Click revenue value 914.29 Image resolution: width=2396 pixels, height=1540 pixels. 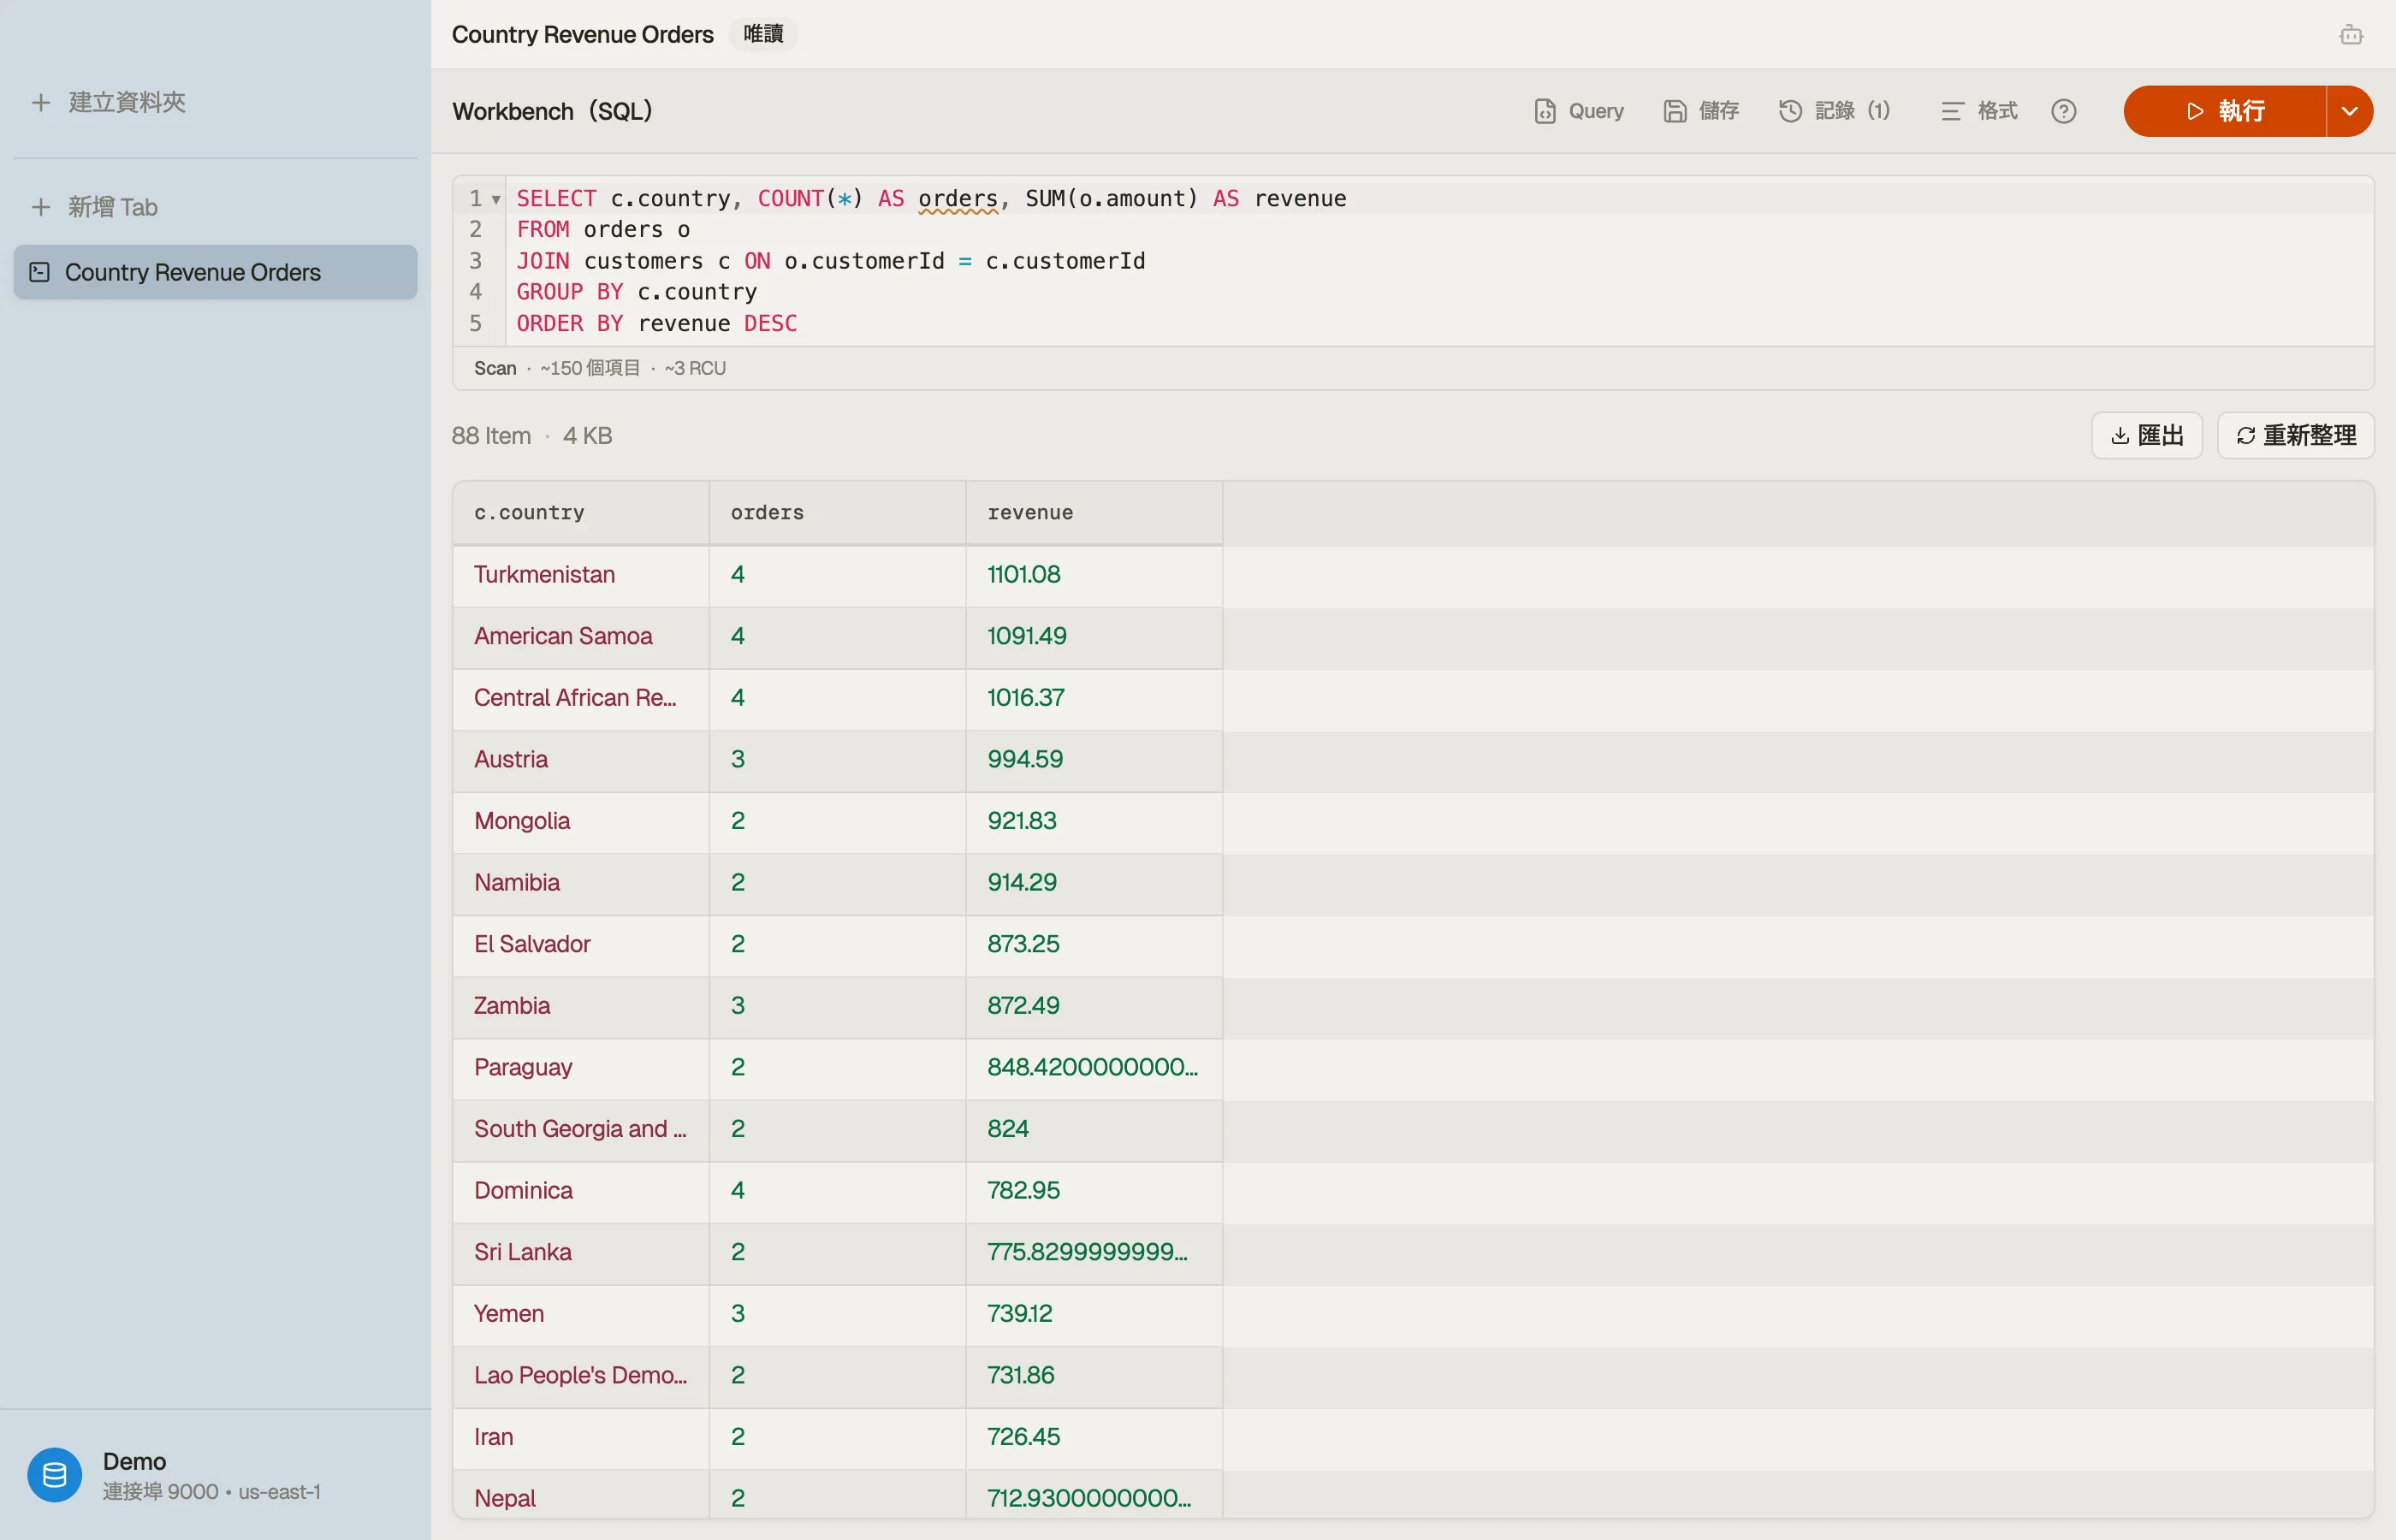1022,883
